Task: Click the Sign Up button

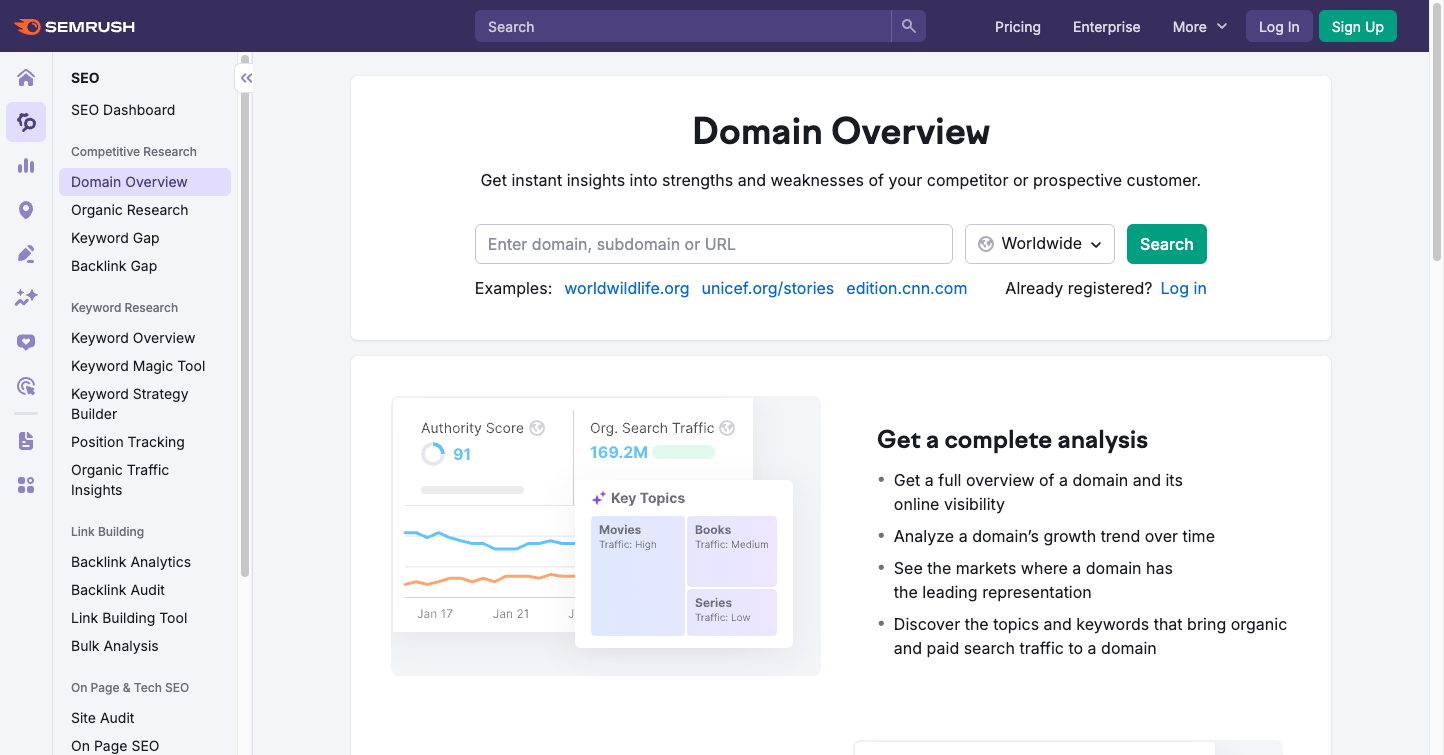Action: 1358,27
